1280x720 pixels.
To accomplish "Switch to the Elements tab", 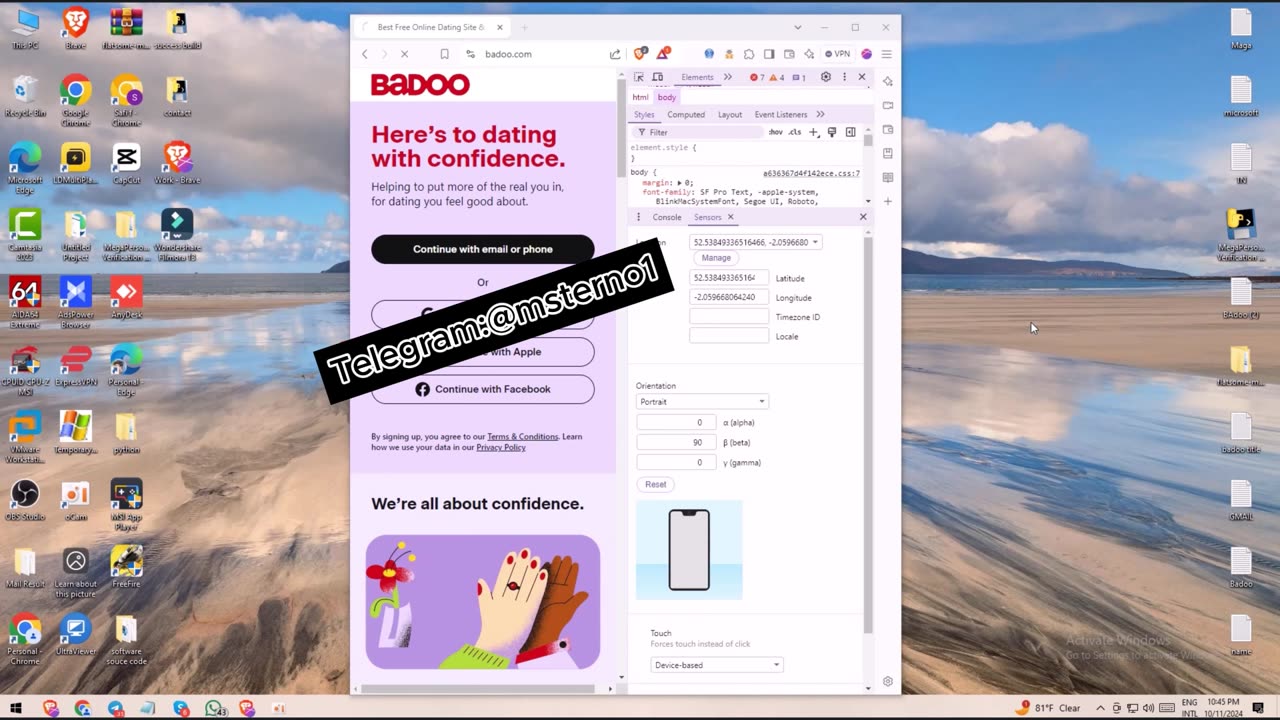I will [x=697, y=77].
